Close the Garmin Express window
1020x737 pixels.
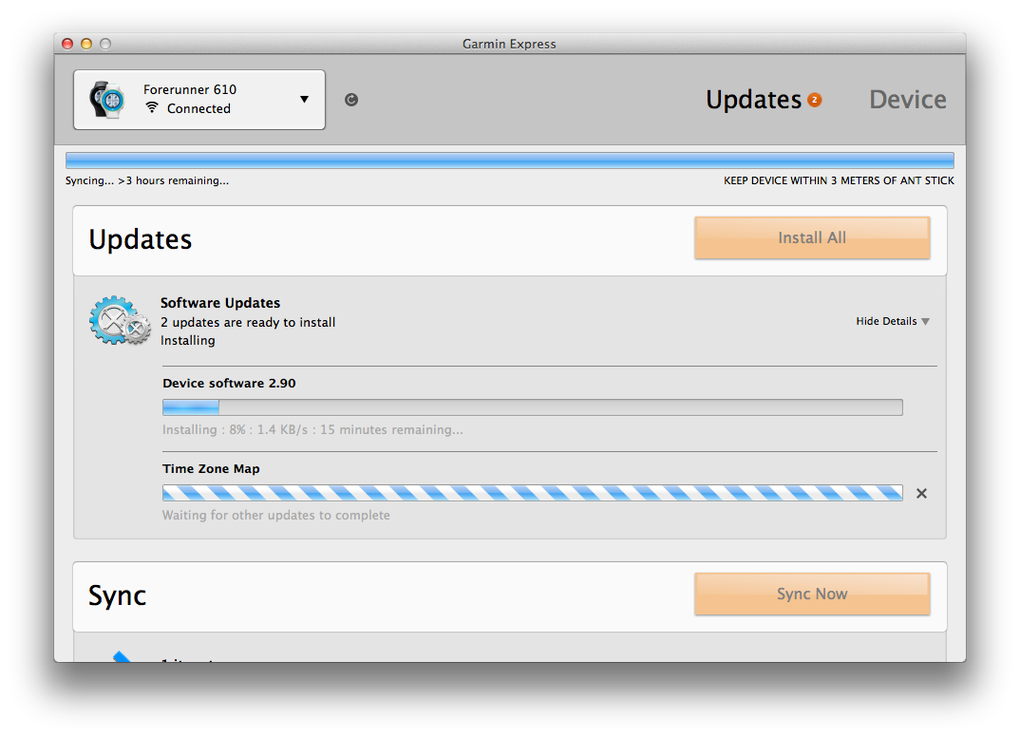67,44
